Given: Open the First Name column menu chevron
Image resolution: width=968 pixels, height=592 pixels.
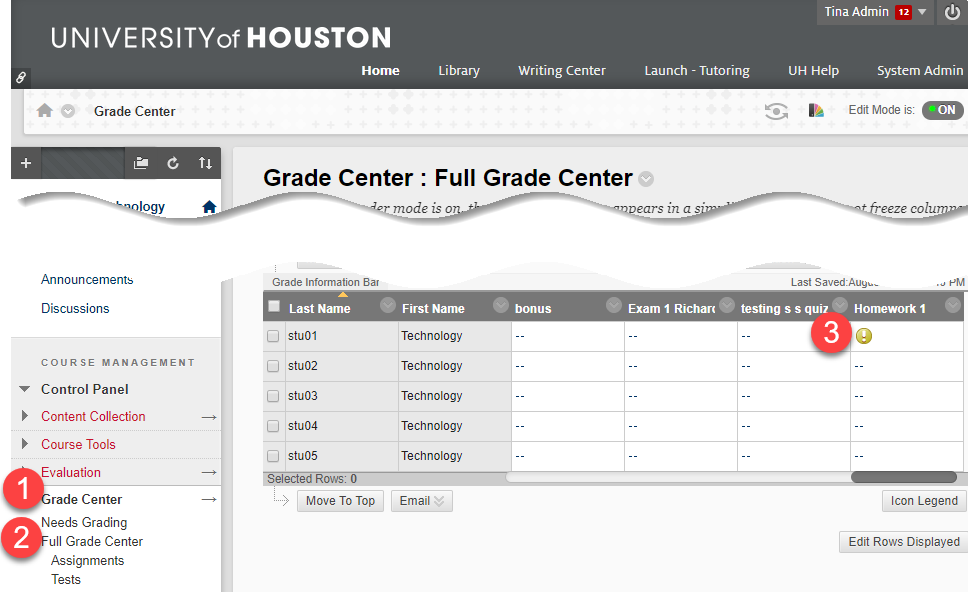Looking at the screenshot, I should click(x=501, y=305).
